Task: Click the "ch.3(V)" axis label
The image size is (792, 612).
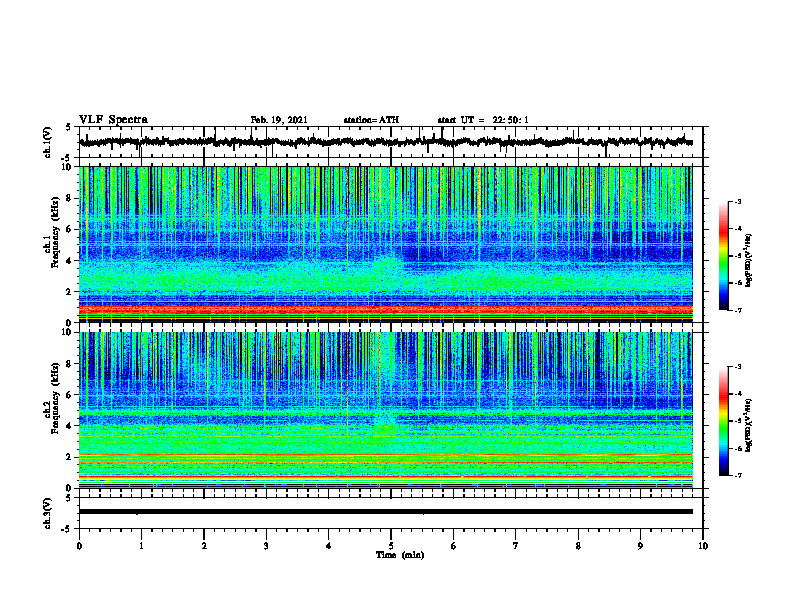Action: pyautogui.click(x=48, y=513)
